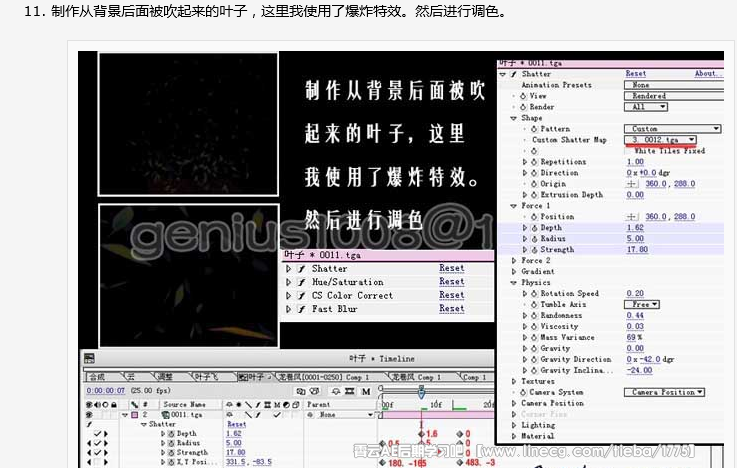Toggle the stopwatch icon next to Render

tap(524, 107)
